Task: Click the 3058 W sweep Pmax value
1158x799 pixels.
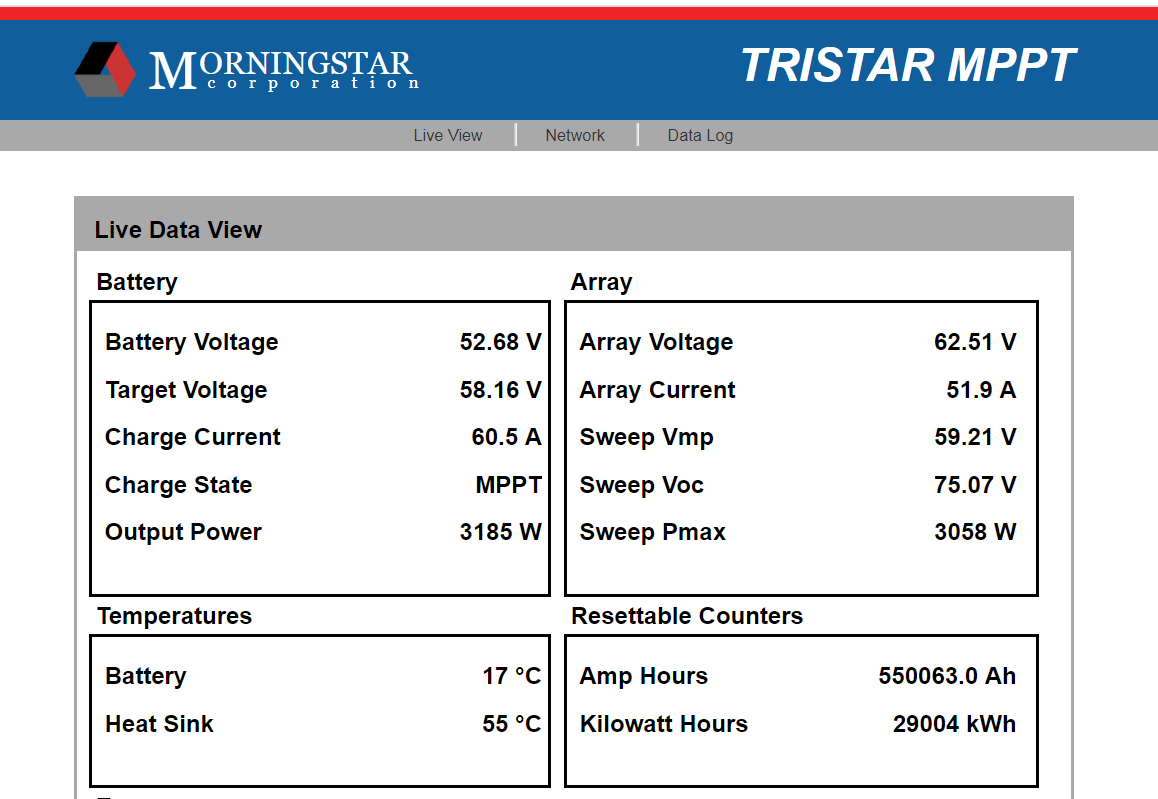Action: [975, 532]
